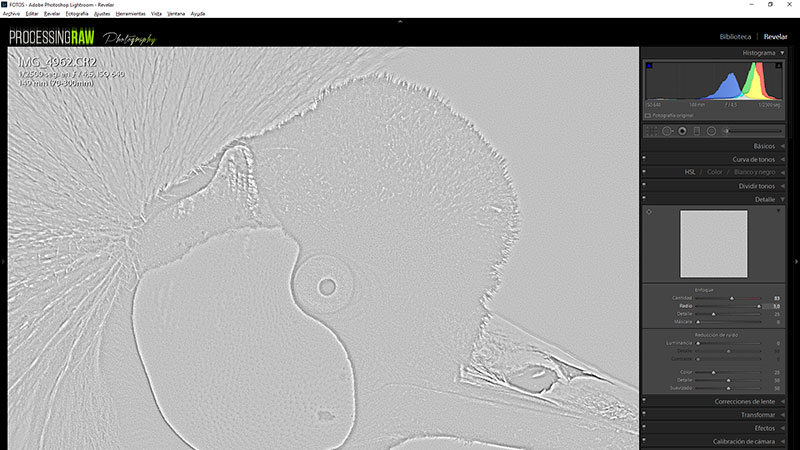Select the HSL mode label
800x450 pixels.
(x=690, y=172)
